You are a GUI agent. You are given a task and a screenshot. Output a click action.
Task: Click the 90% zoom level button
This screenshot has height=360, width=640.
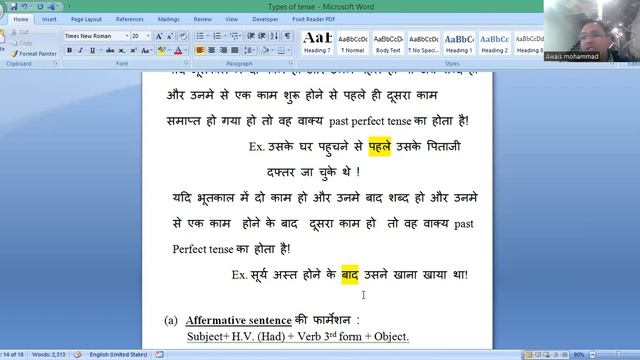[x=579, y=355]
